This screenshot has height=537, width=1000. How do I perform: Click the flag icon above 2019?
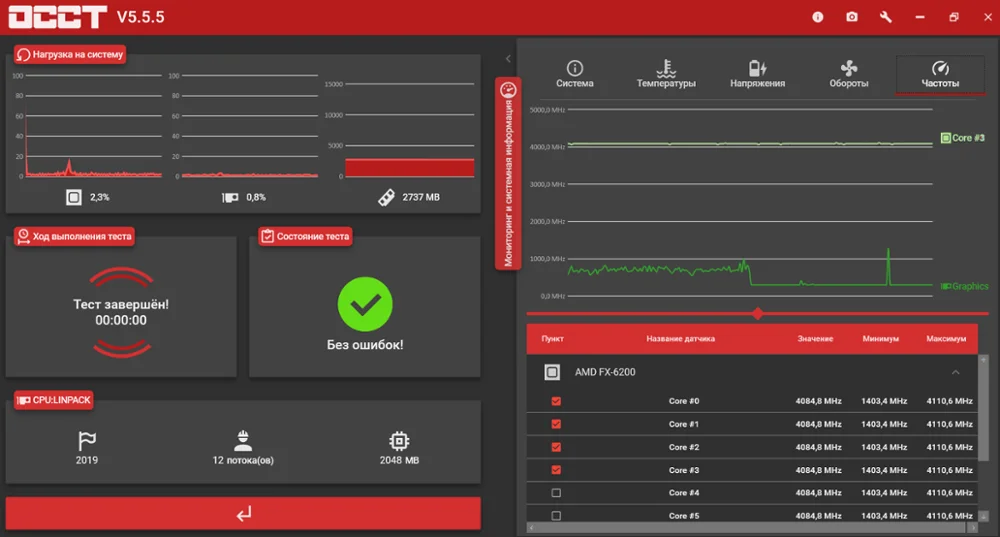(x=87, y=441)
